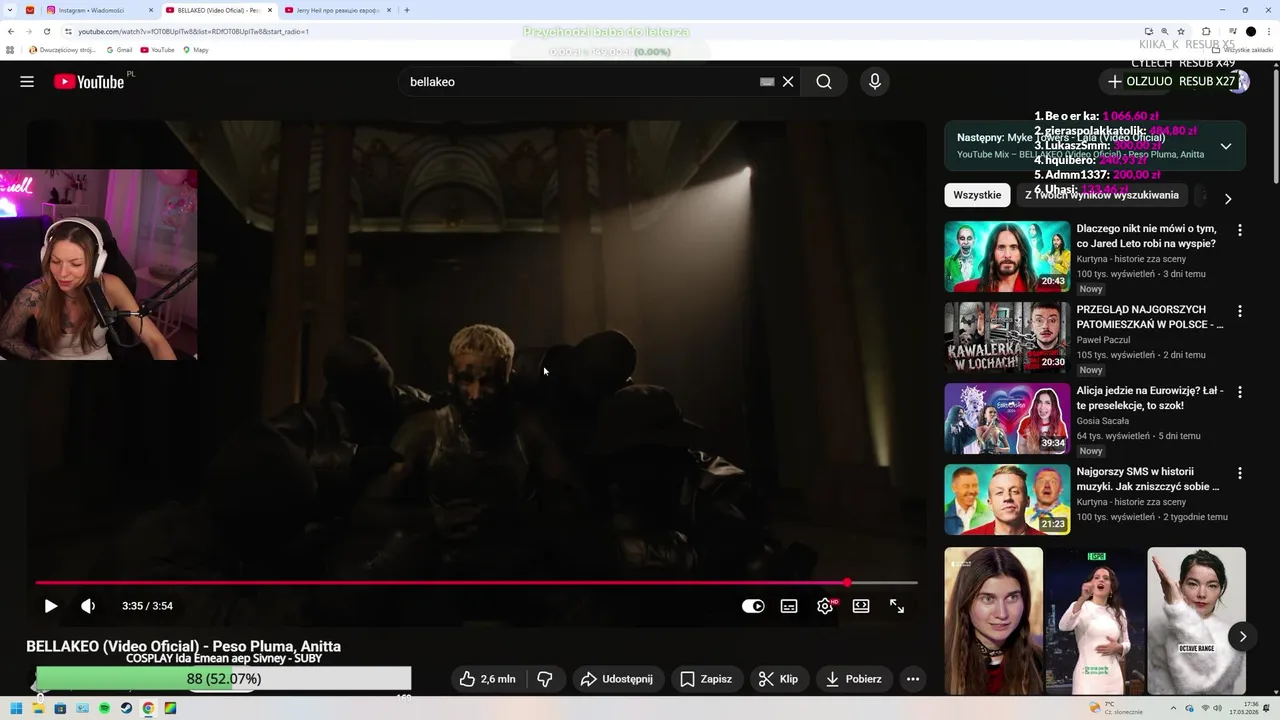The height and width of the screenshot is (720, 1280).
Task: Select the Z Twoich wyników wyszukiwania chip
Action: tap(1101, 195)
